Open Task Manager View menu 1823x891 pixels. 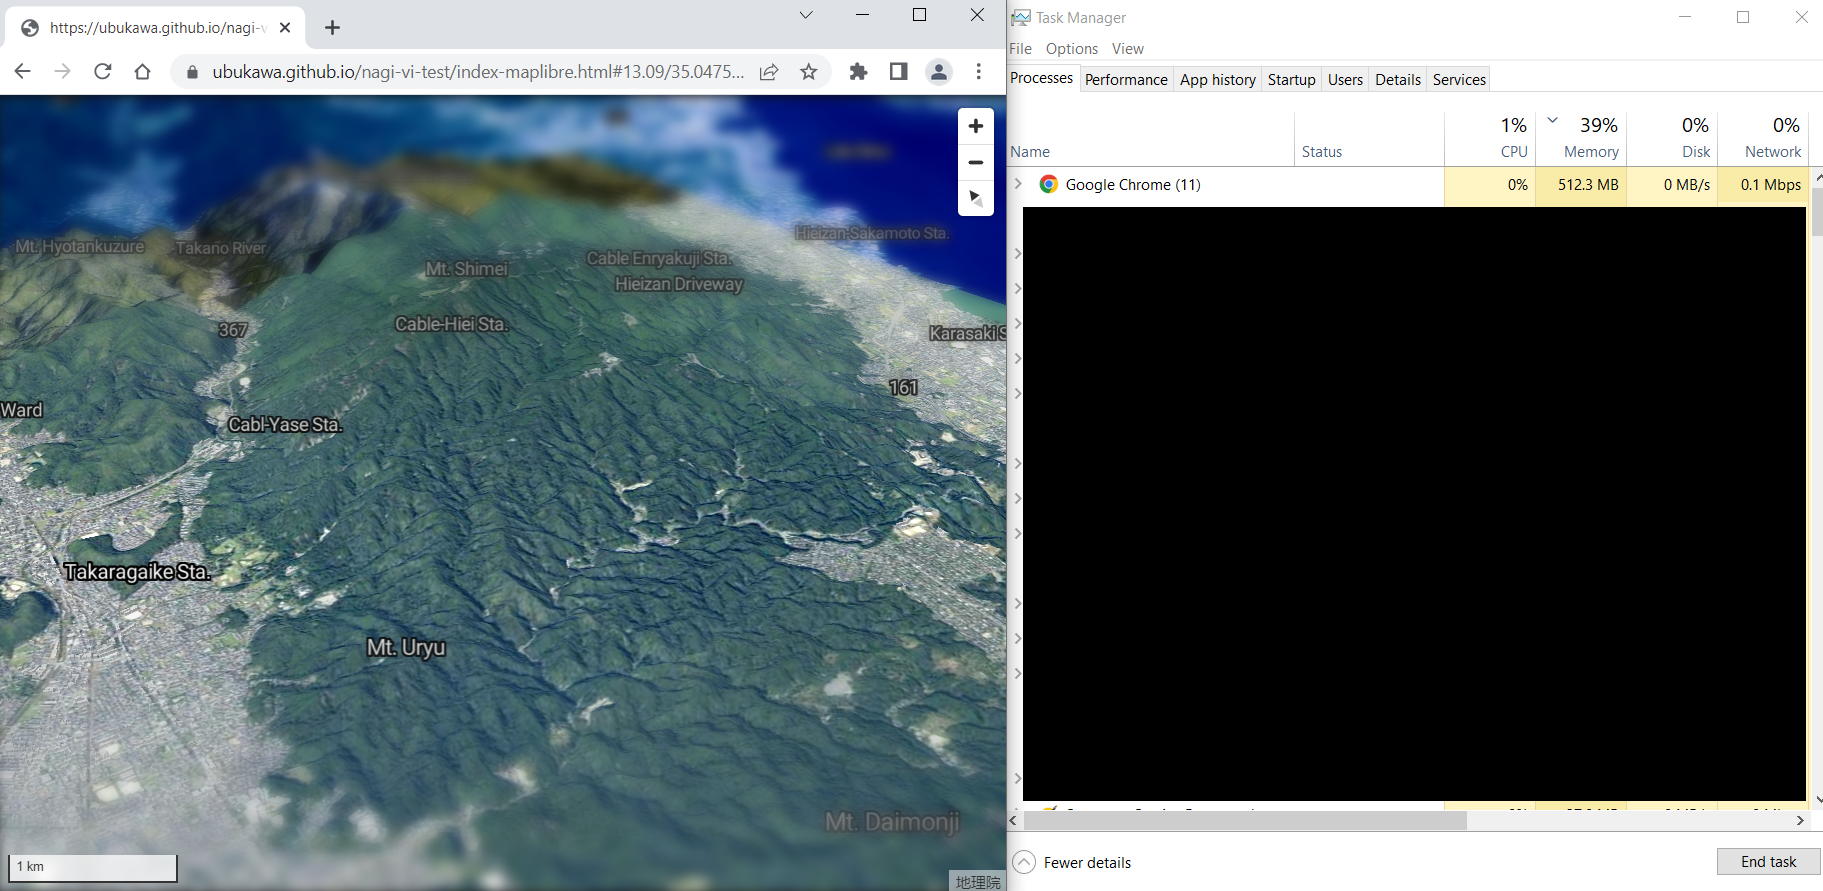[1127, 49]
